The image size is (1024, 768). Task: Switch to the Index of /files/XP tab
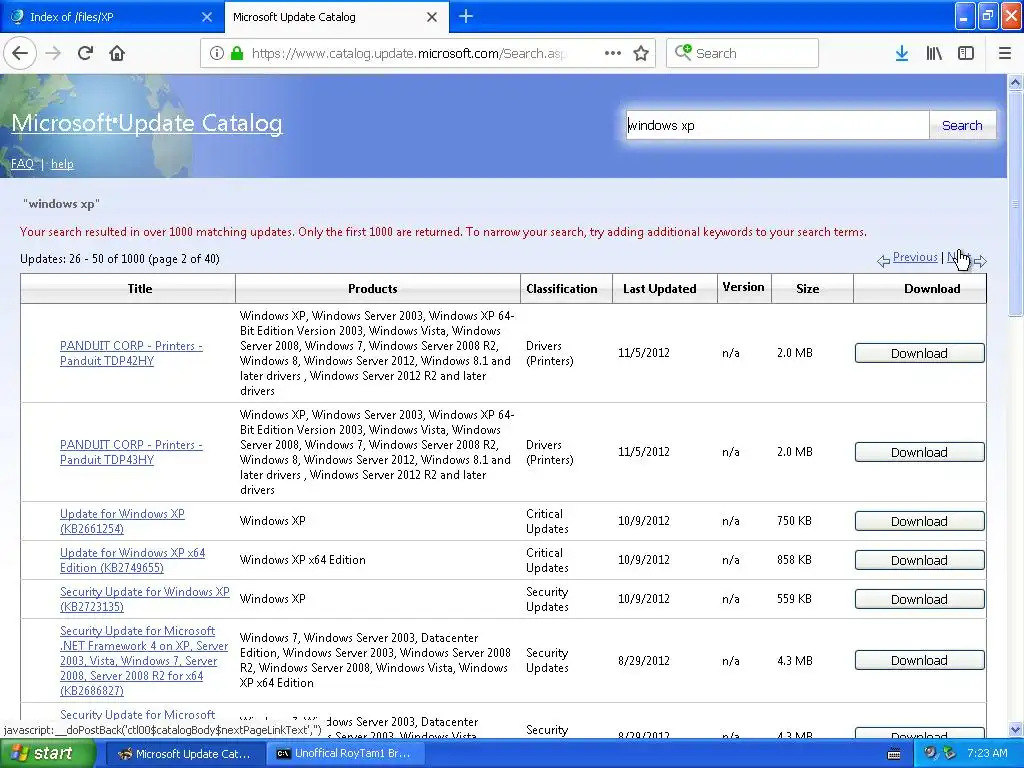coord(111,17)
